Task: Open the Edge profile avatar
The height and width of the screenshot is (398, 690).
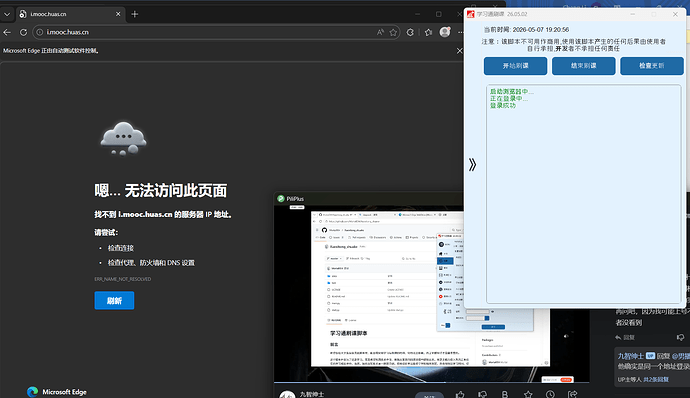Action: coord(445,32)
